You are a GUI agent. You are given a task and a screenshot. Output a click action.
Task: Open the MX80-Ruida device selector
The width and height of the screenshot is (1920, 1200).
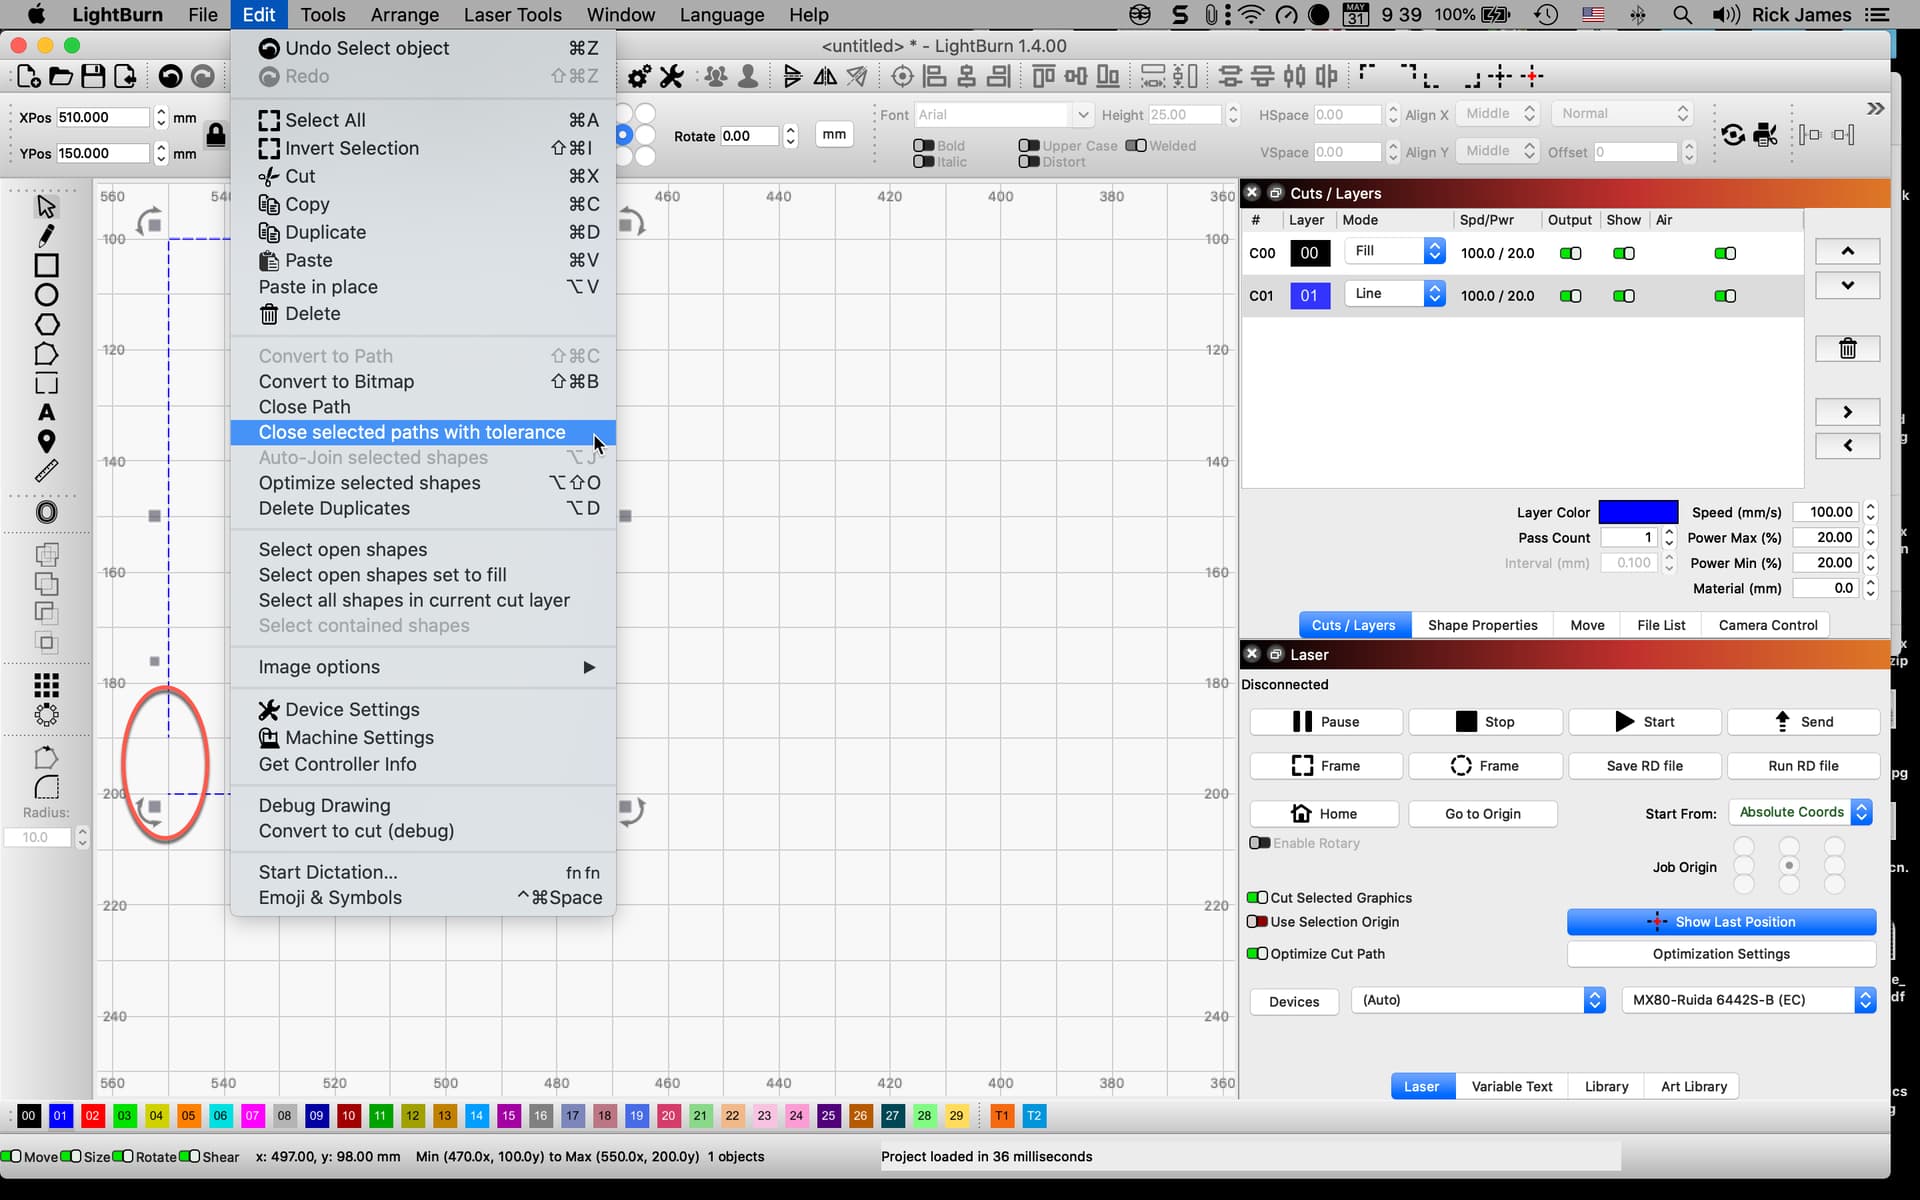pos(1748,1000)
